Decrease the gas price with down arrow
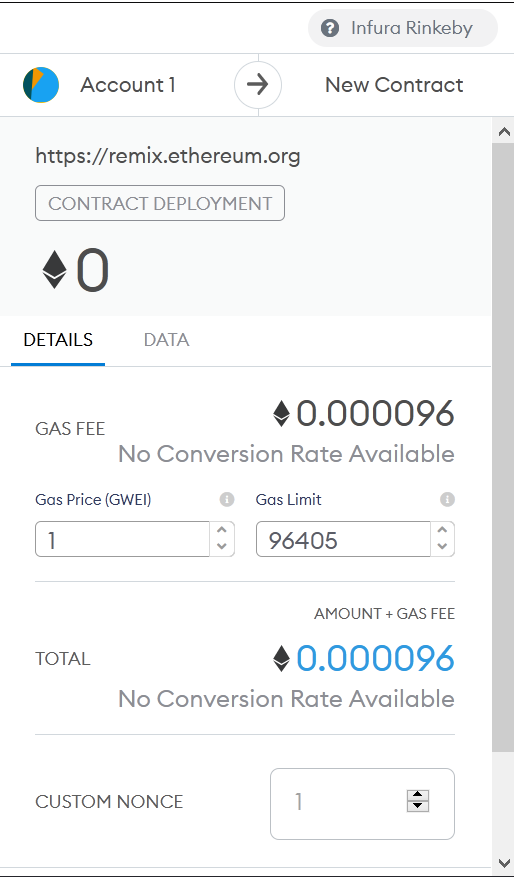Image resolution: width=514 pixels, height=877 pixels. point(222,546)
